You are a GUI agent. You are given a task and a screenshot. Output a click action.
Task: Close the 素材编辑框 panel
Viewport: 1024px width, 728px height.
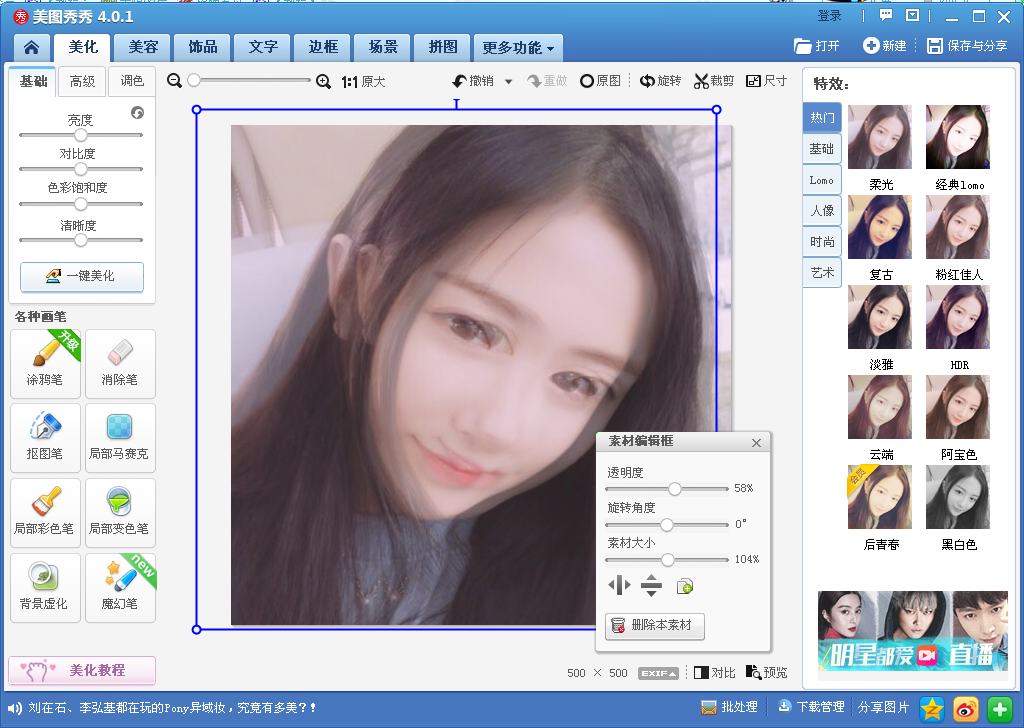(x=756, y=443)
